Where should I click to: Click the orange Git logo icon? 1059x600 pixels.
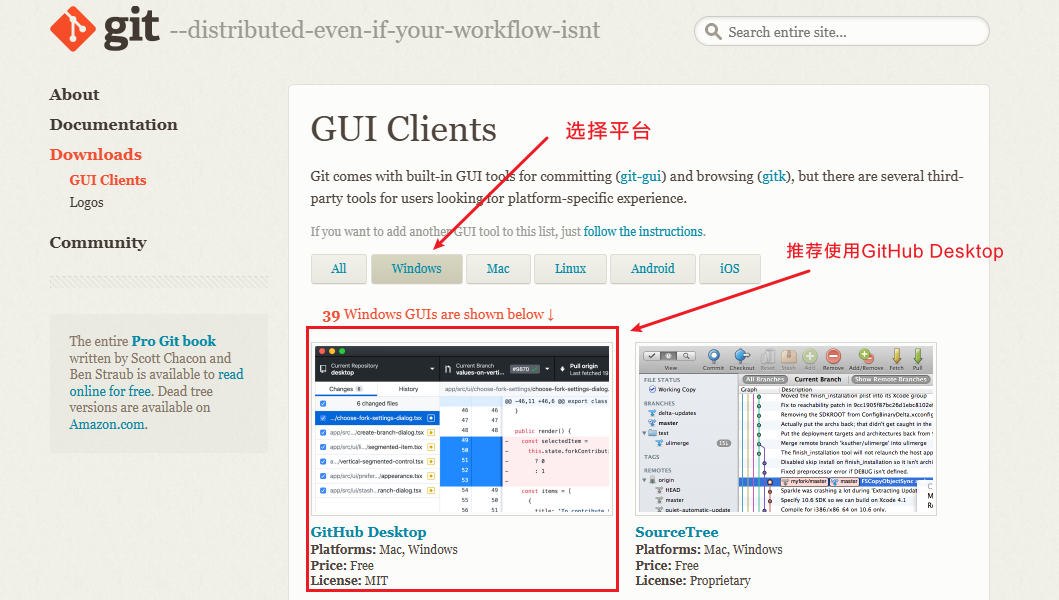[x=73, y=29]
